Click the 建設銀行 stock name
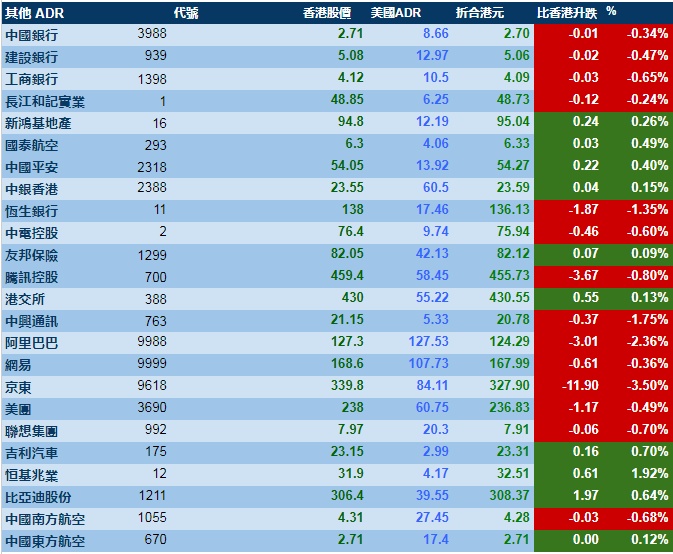 (31, 57)
